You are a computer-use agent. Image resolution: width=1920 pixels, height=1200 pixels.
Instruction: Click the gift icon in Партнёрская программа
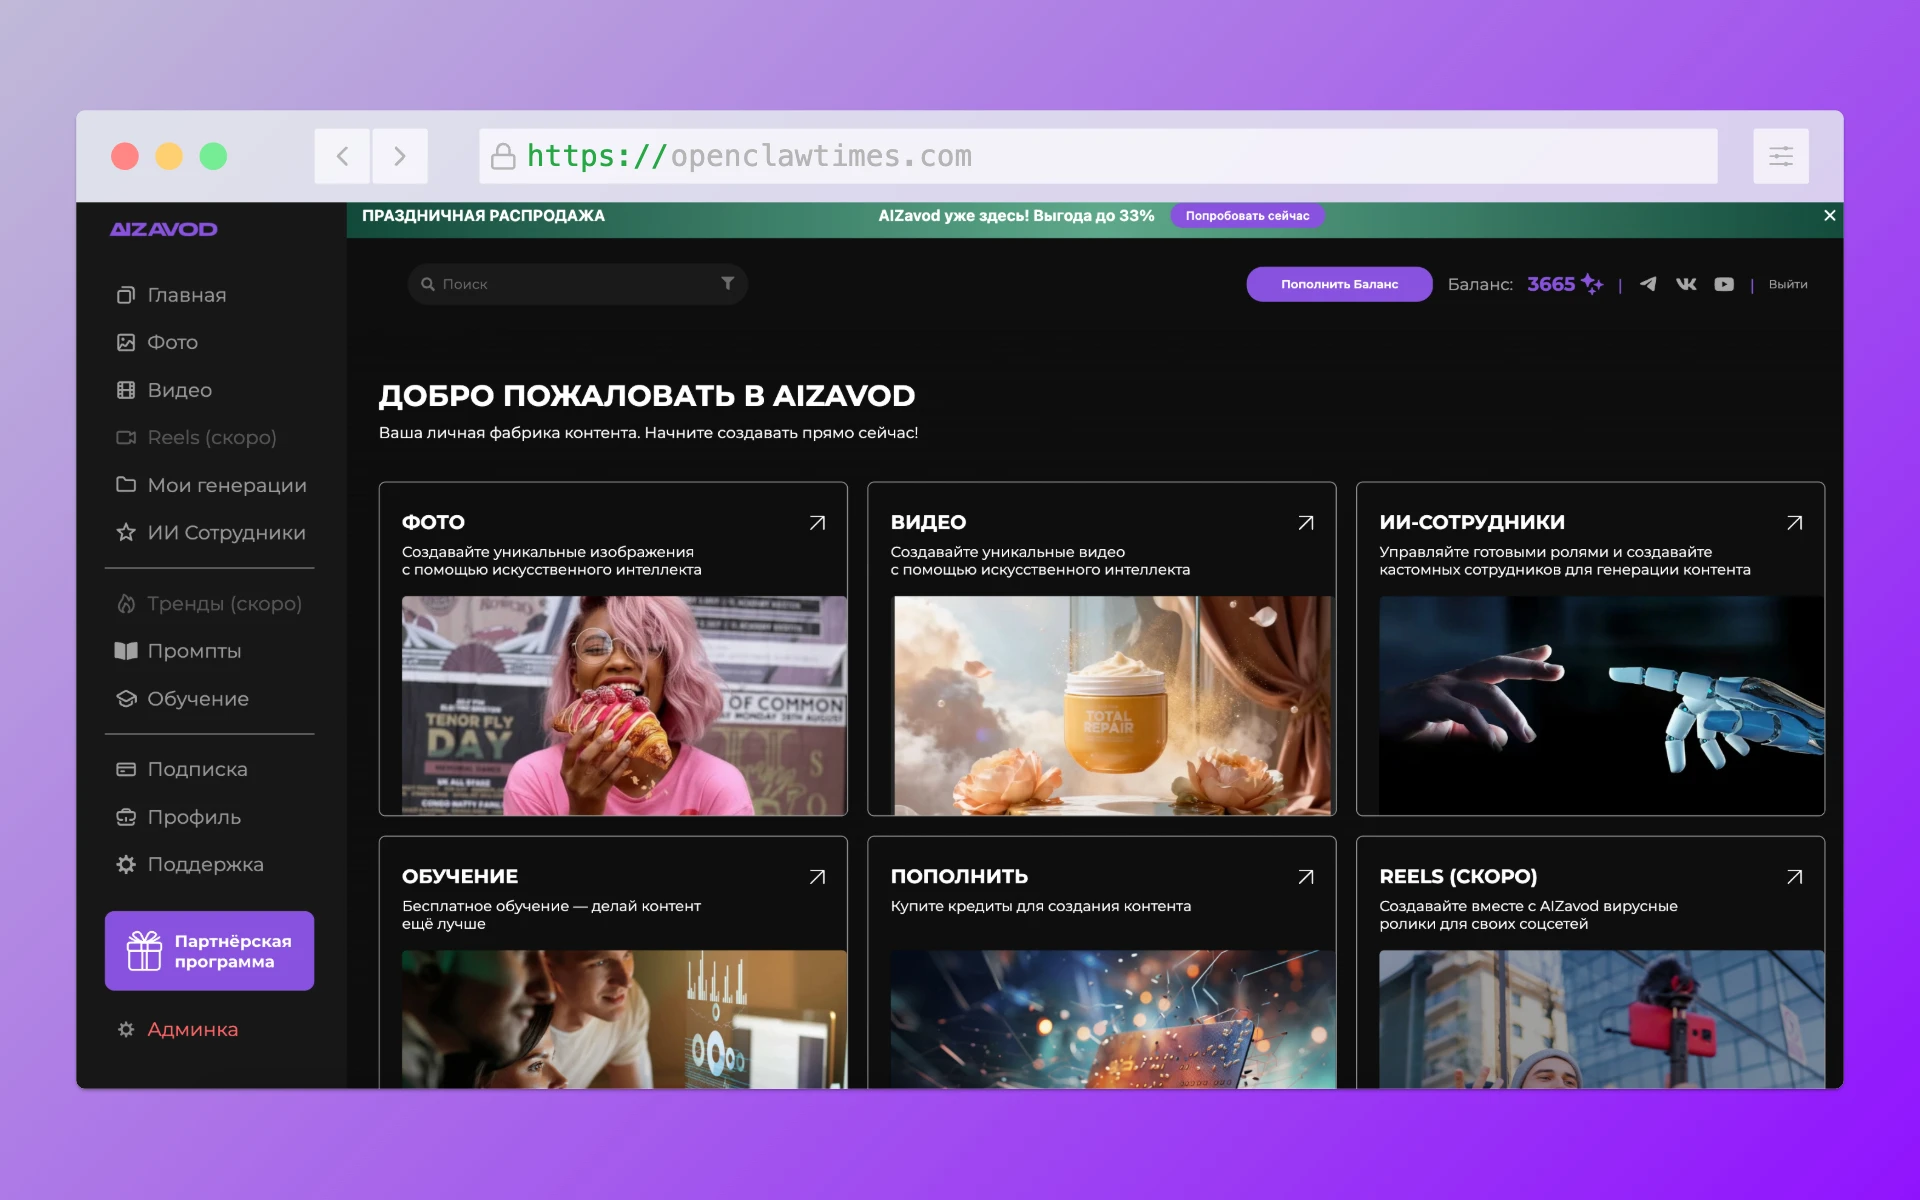click(144, 951)
